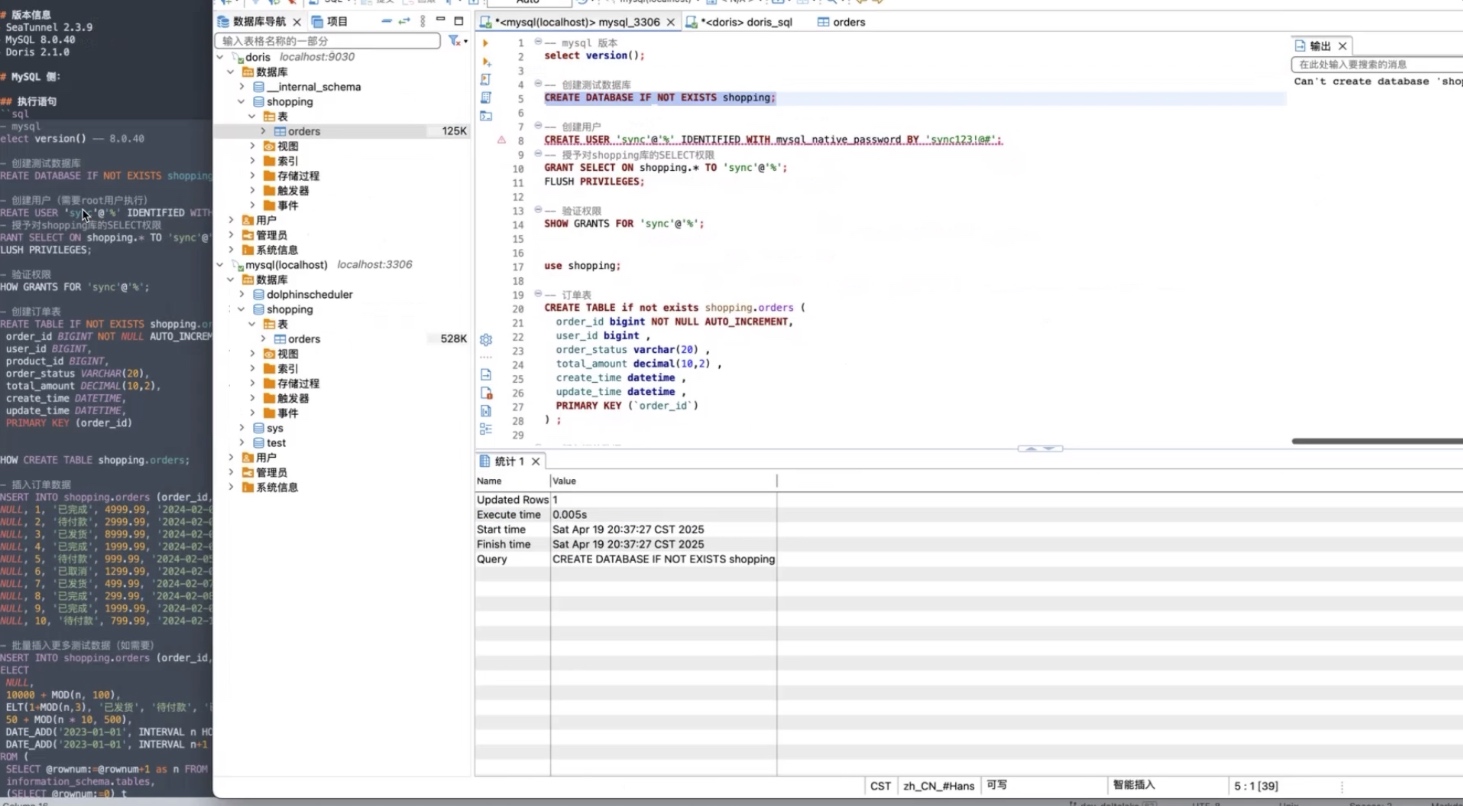
Task: Open the navigator filter configuration icon
Action: point(456,41)
